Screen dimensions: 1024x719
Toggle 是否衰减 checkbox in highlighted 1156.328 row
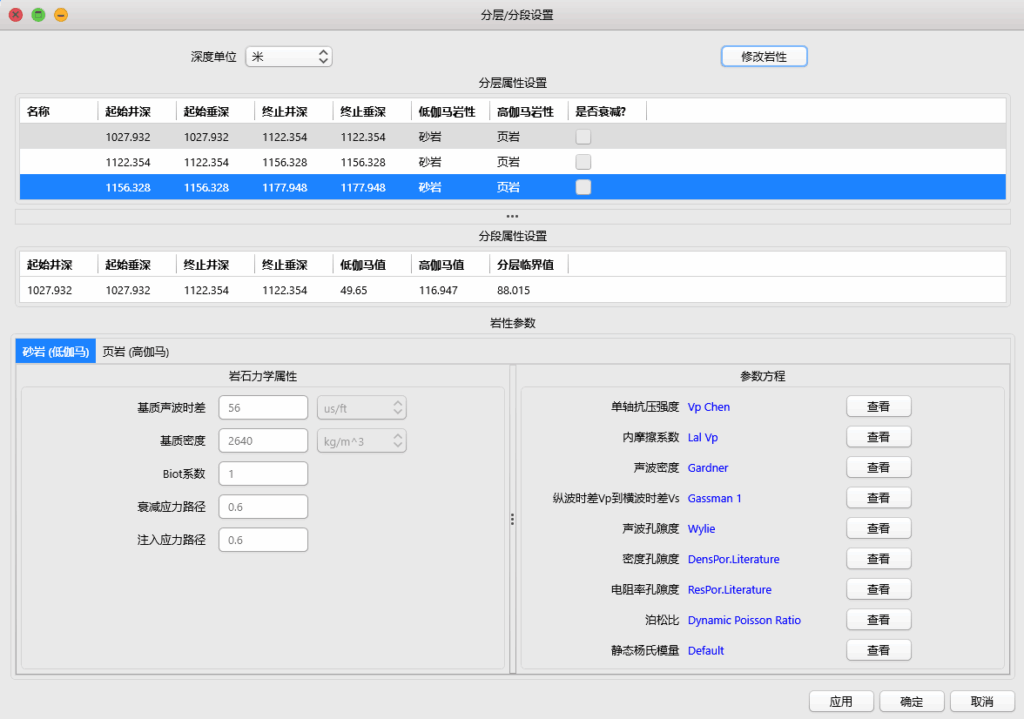tap(583, 187)
